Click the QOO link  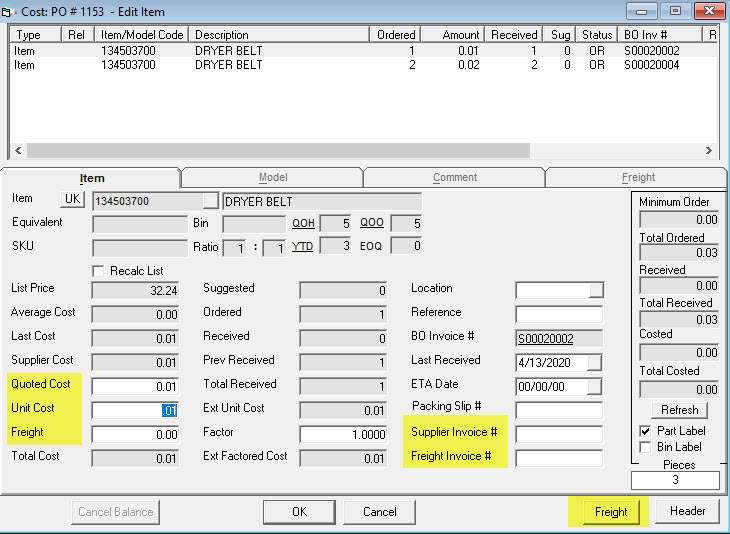point(372,223)
